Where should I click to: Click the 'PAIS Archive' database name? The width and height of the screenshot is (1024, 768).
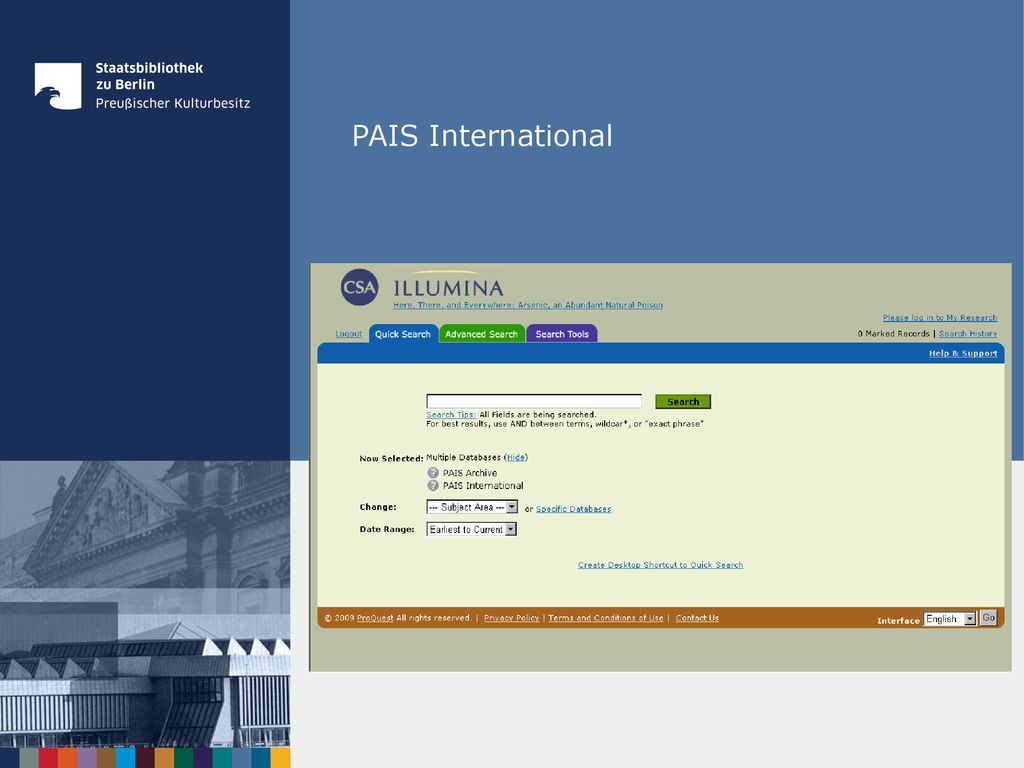(470, 473)
